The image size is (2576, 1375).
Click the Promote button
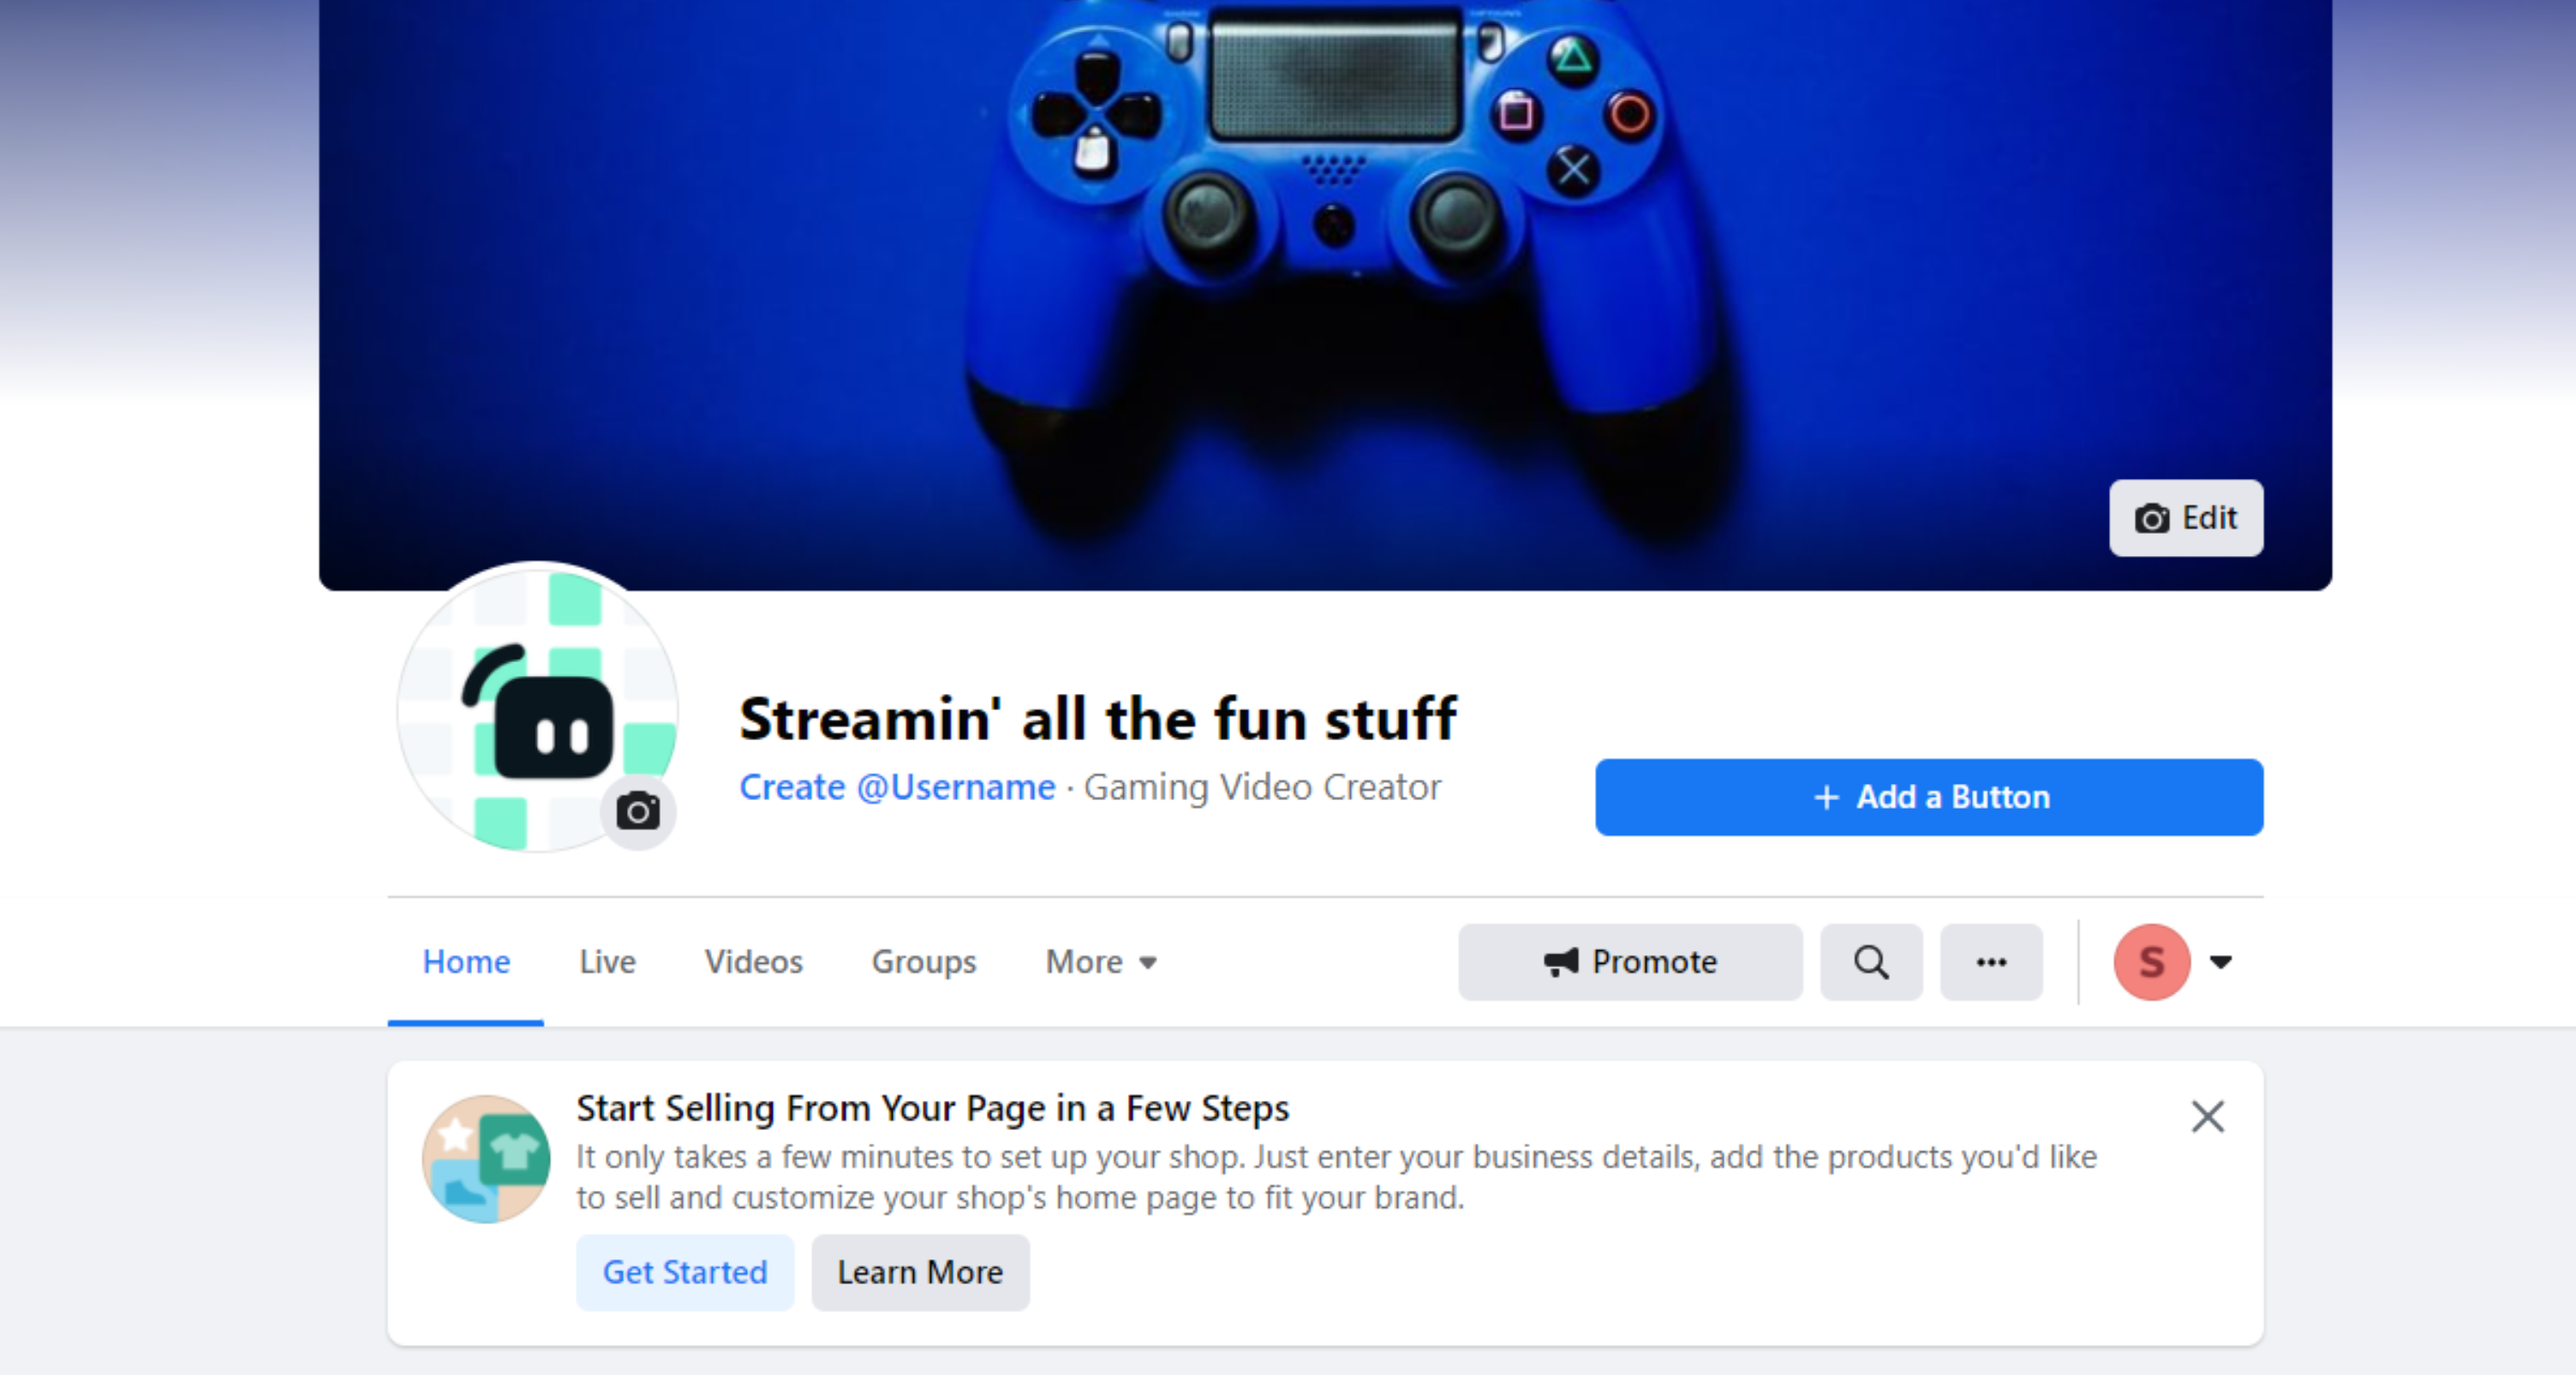click(1630, 962)
